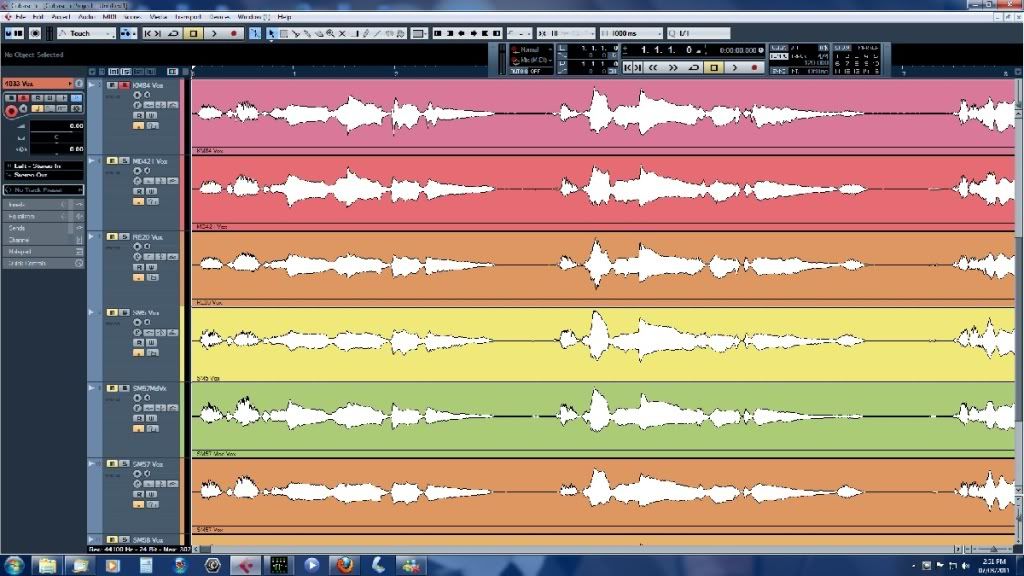The height and width of the screenshot is (576, 1024).
Task: Mute the KM84 Vox track
Action: pyautogui.click(x=112, y=86)
